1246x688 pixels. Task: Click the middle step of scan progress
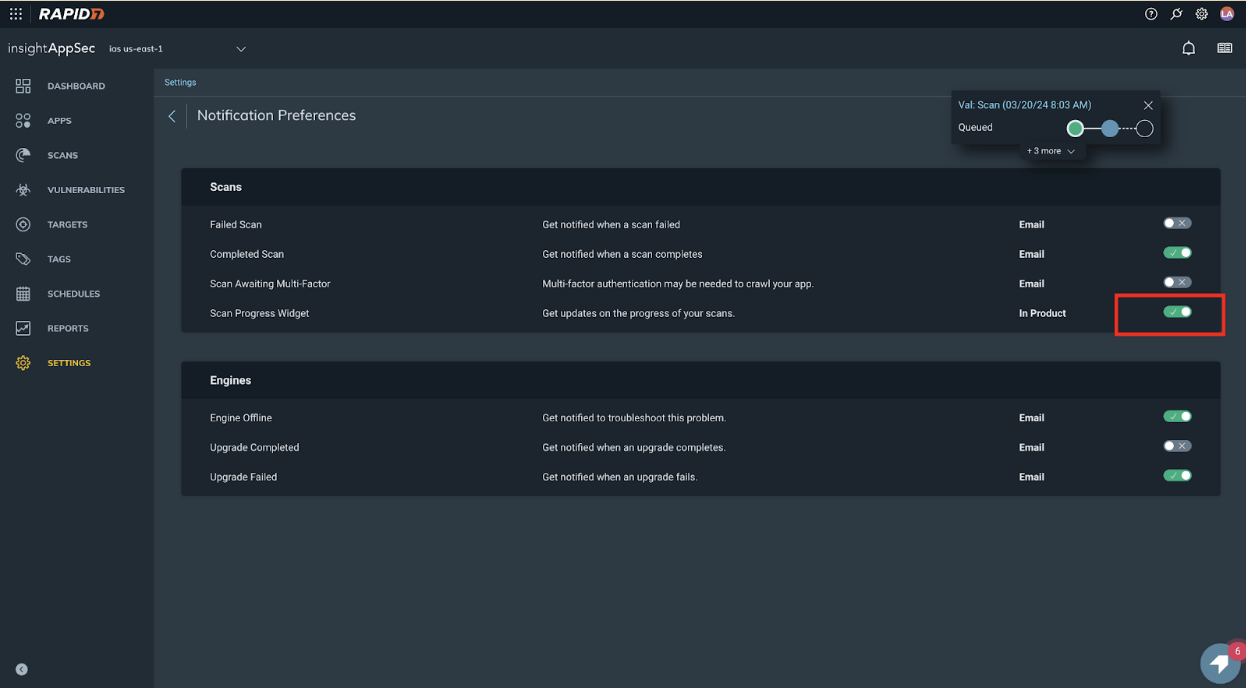point(1110,128)
